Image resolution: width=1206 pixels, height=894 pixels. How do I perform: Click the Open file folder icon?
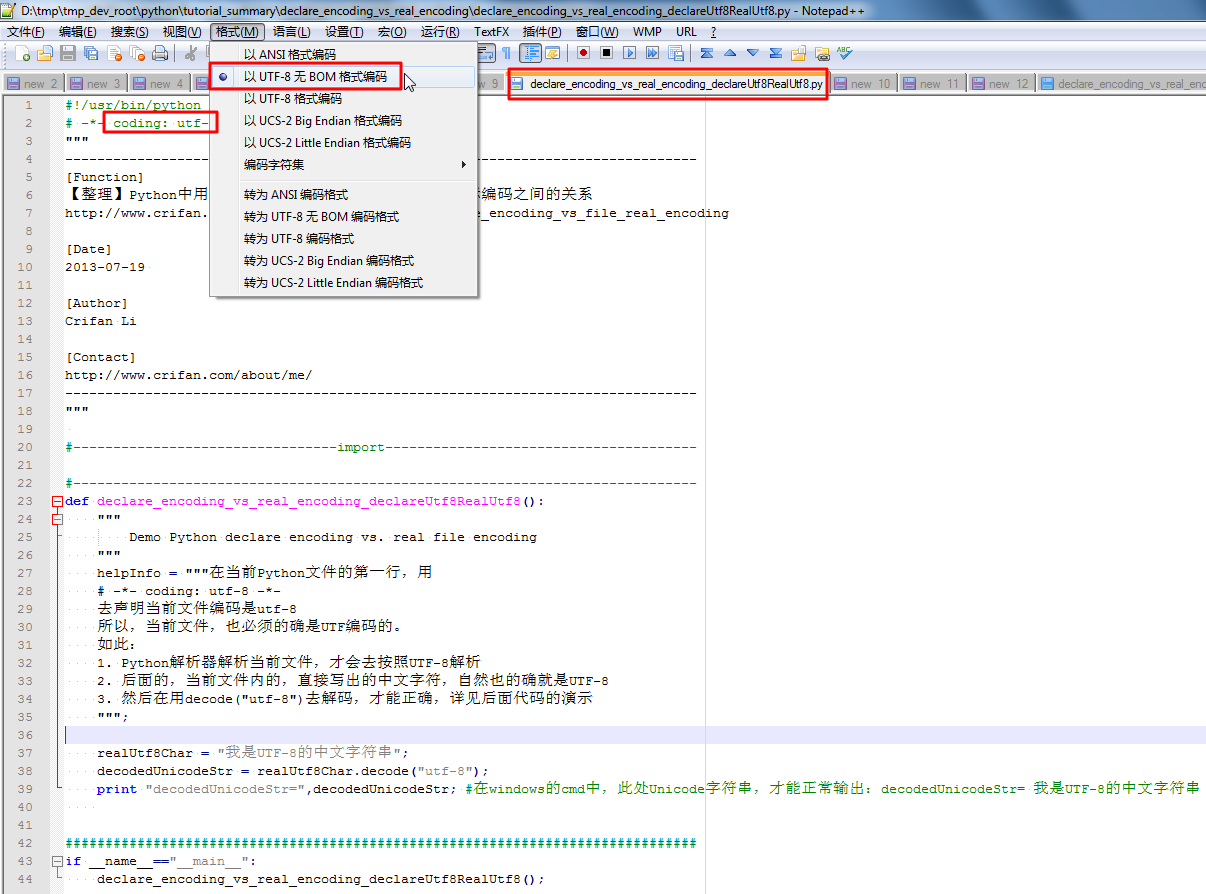pyautogui.click(x=45, y=53)
